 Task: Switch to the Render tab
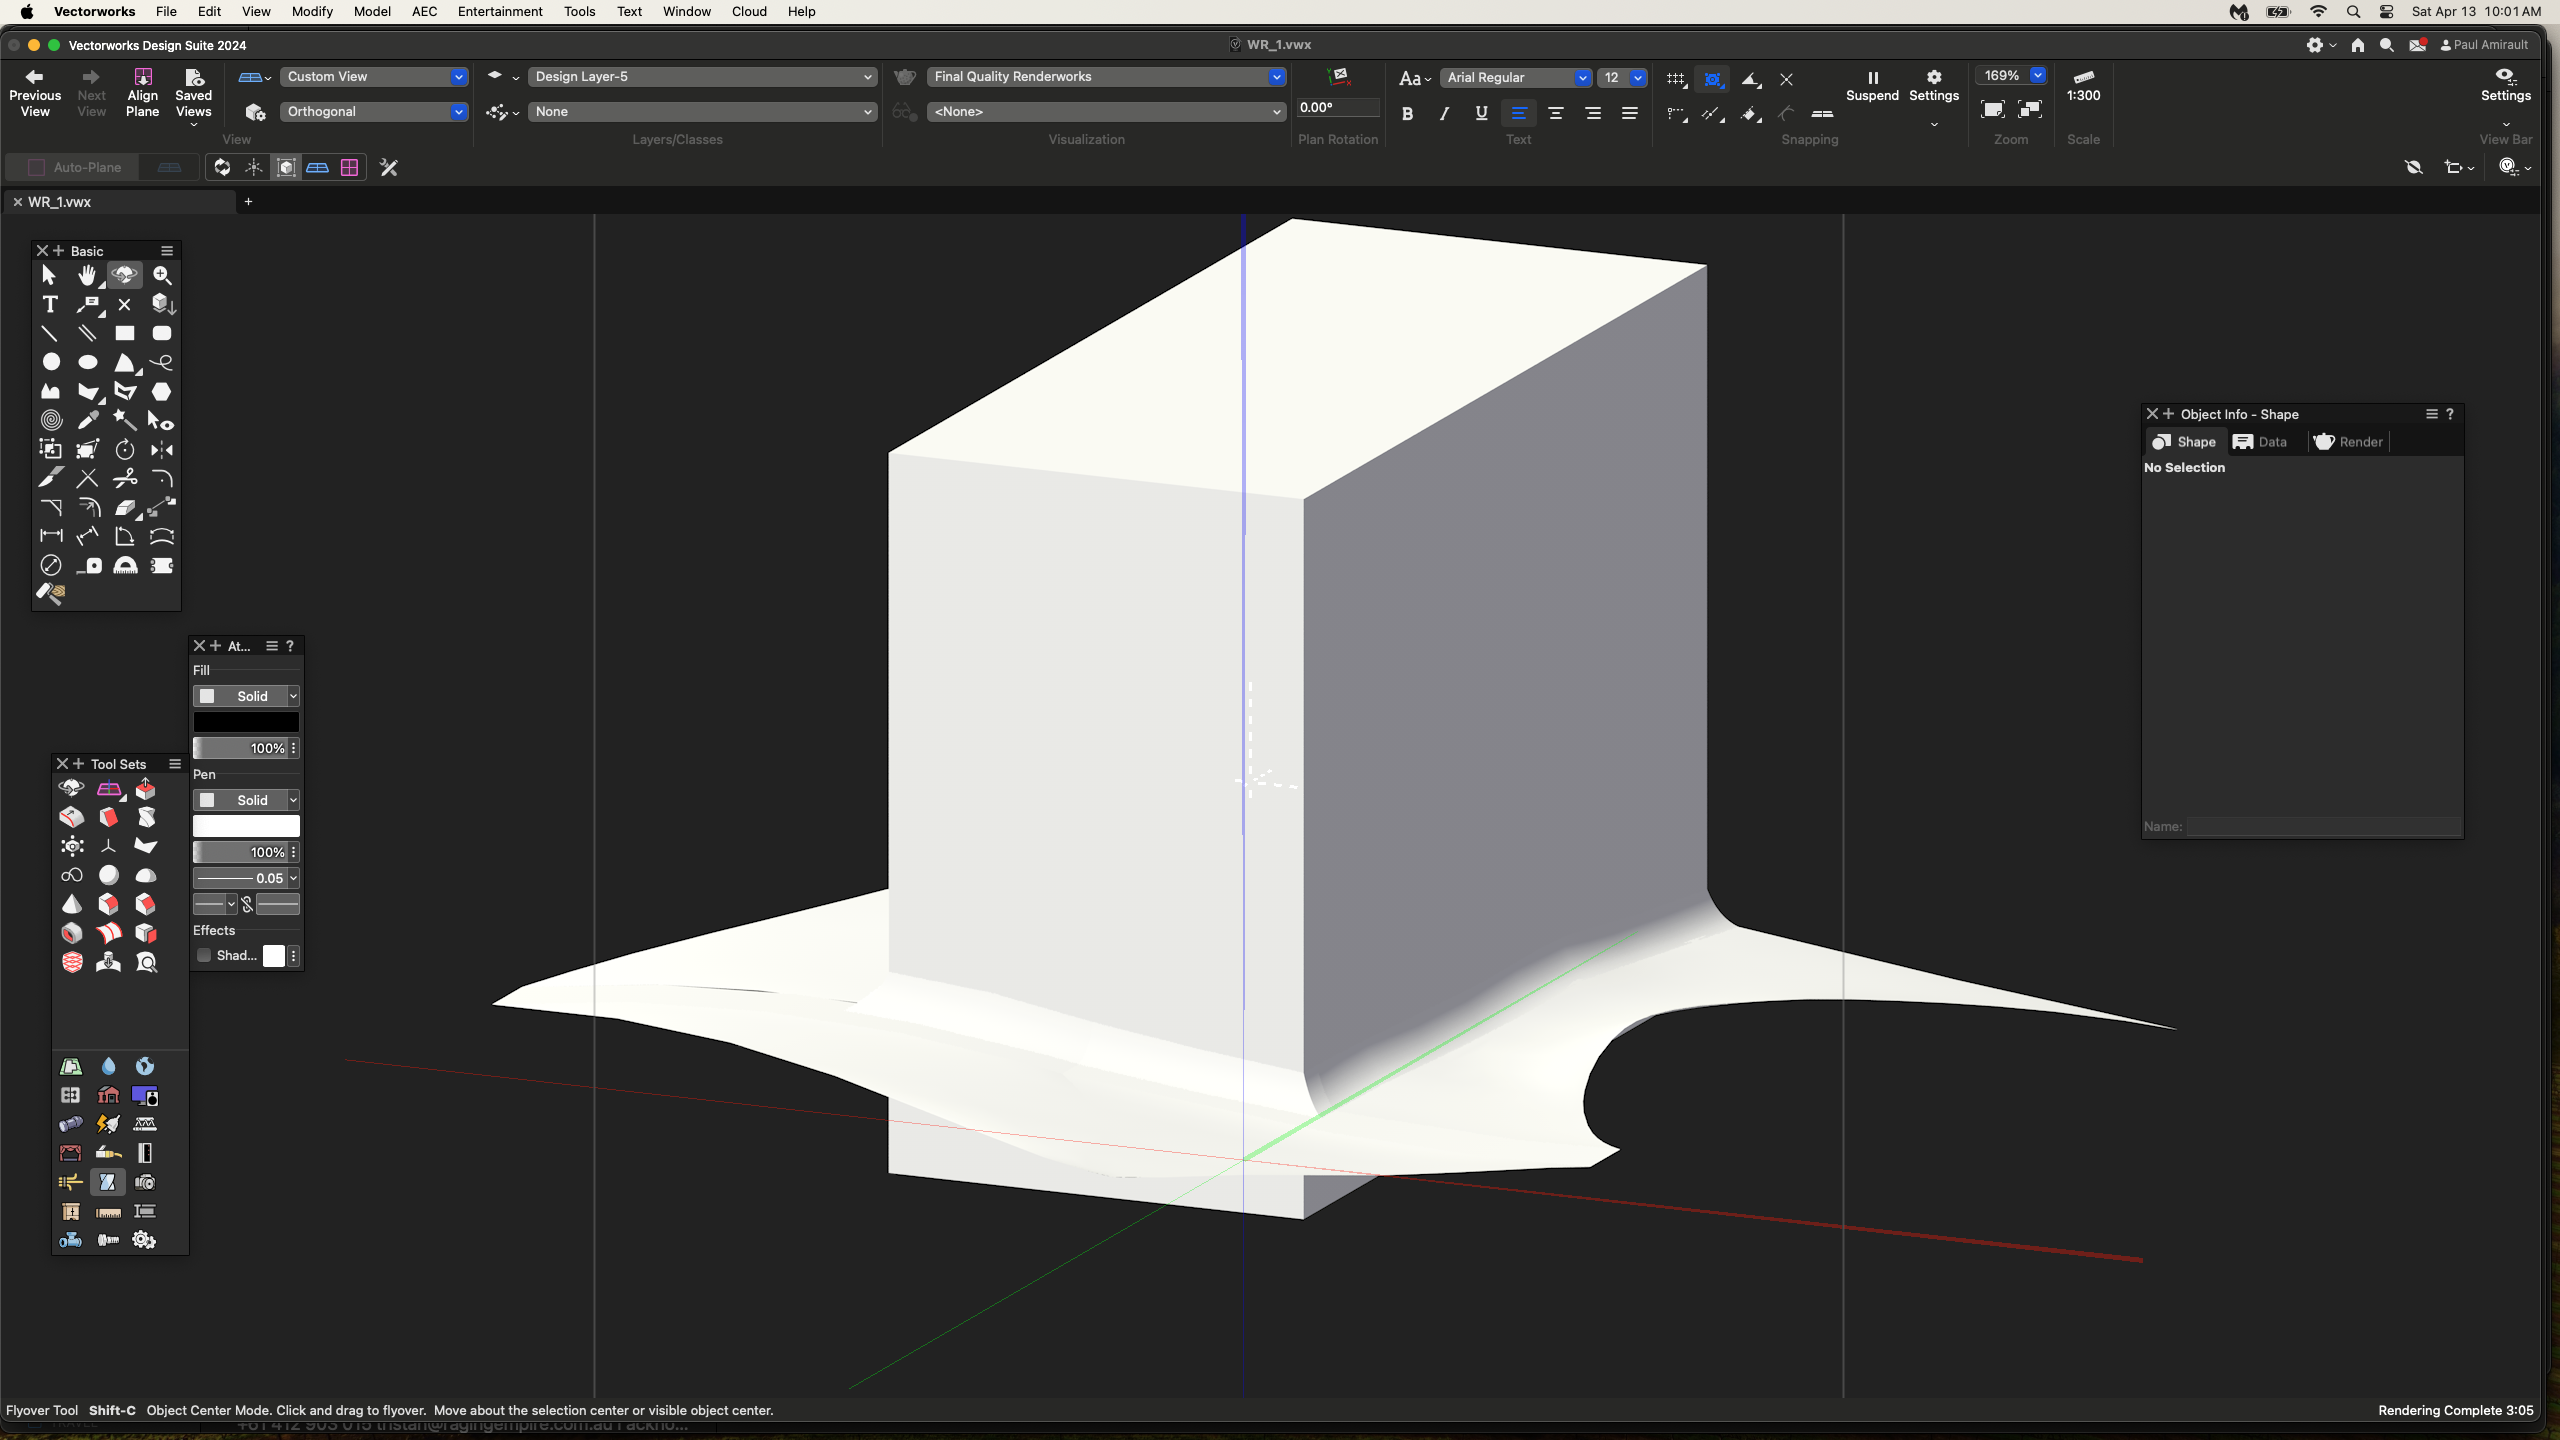point(2348,442)
